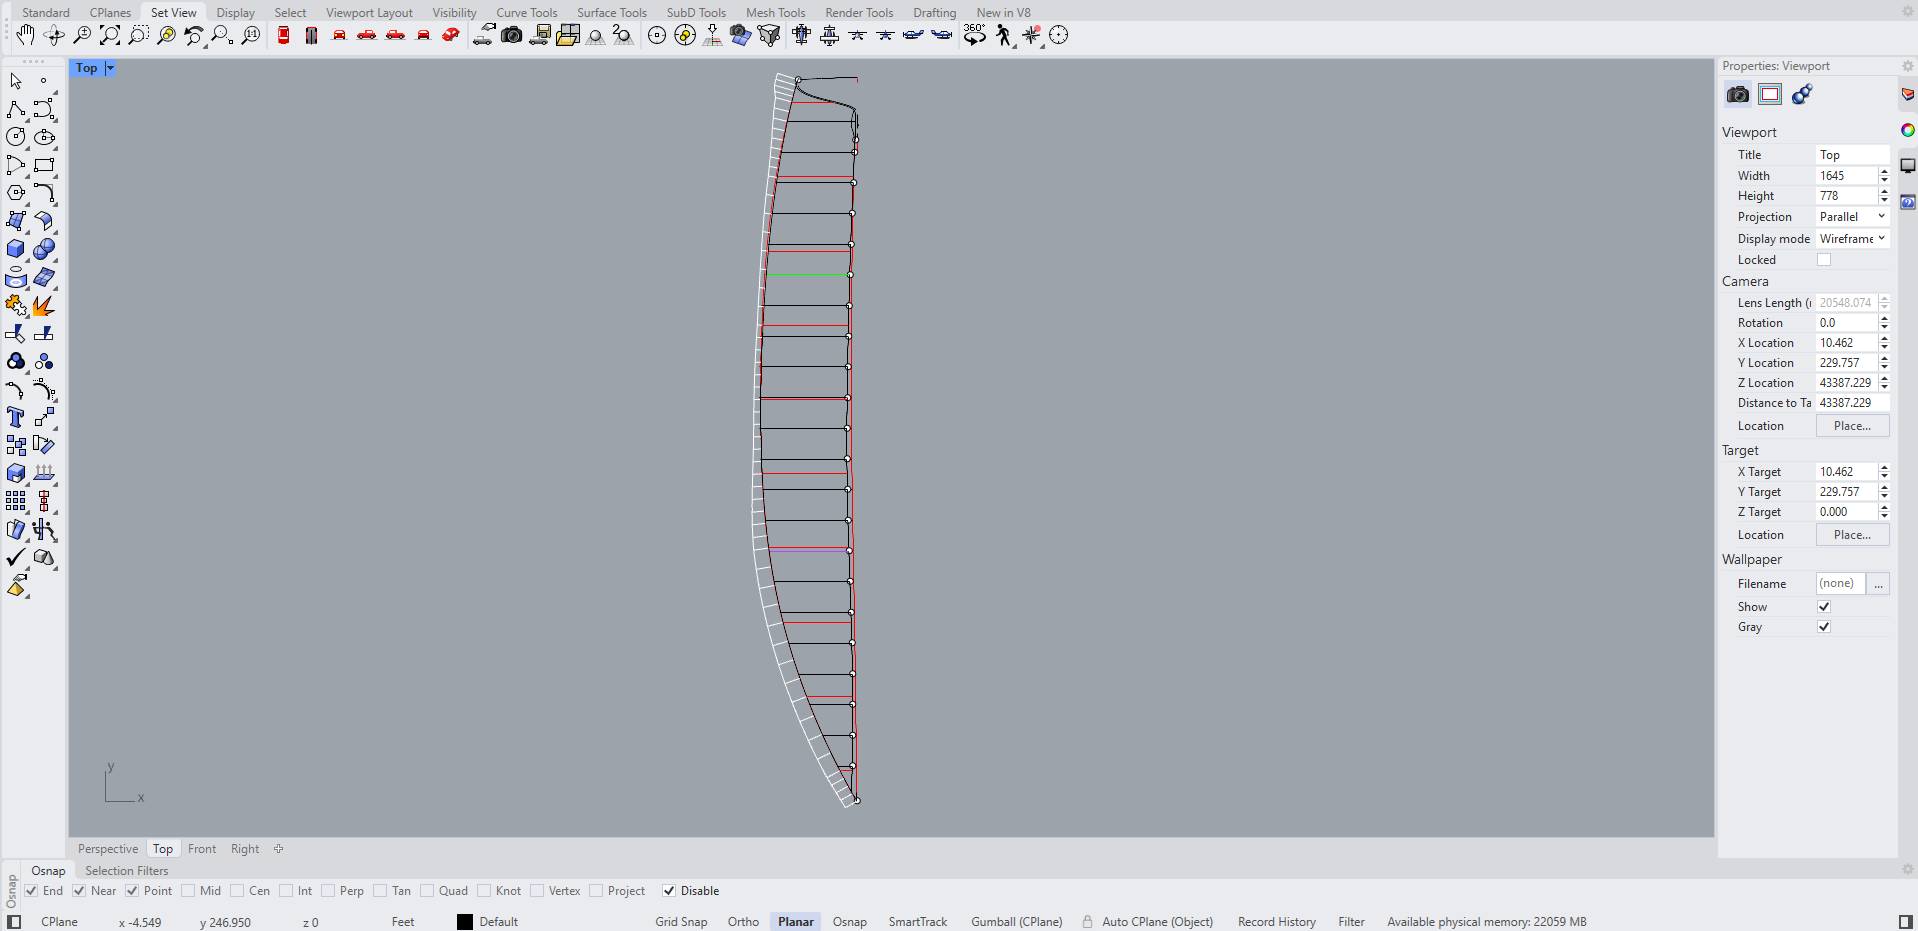Open the Top viewport title menu arrow

pyautogui.click(x=110, y=68)
